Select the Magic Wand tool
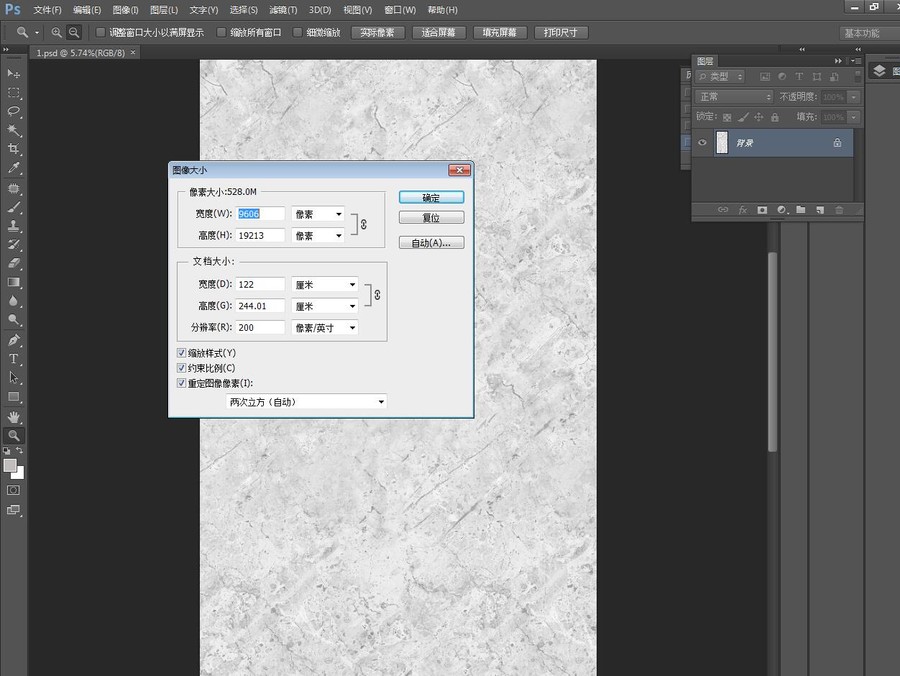The image size is (900, 676). point(13,130)
